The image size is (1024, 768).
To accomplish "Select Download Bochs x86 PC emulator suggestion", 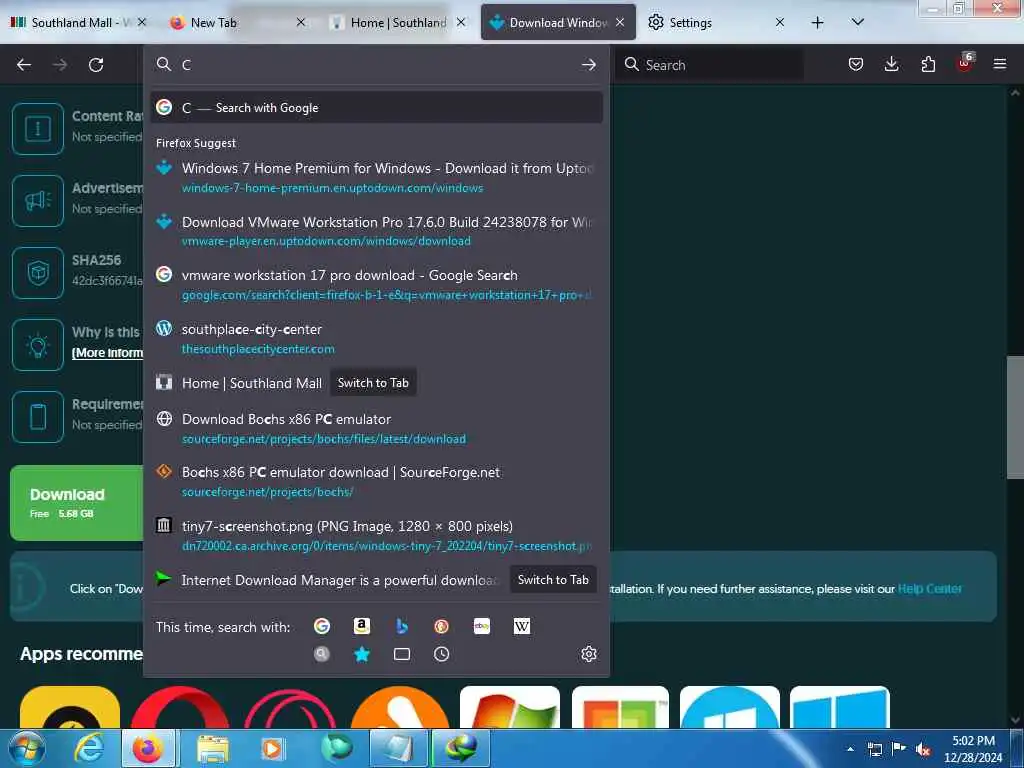I will (x=377, y=428).
